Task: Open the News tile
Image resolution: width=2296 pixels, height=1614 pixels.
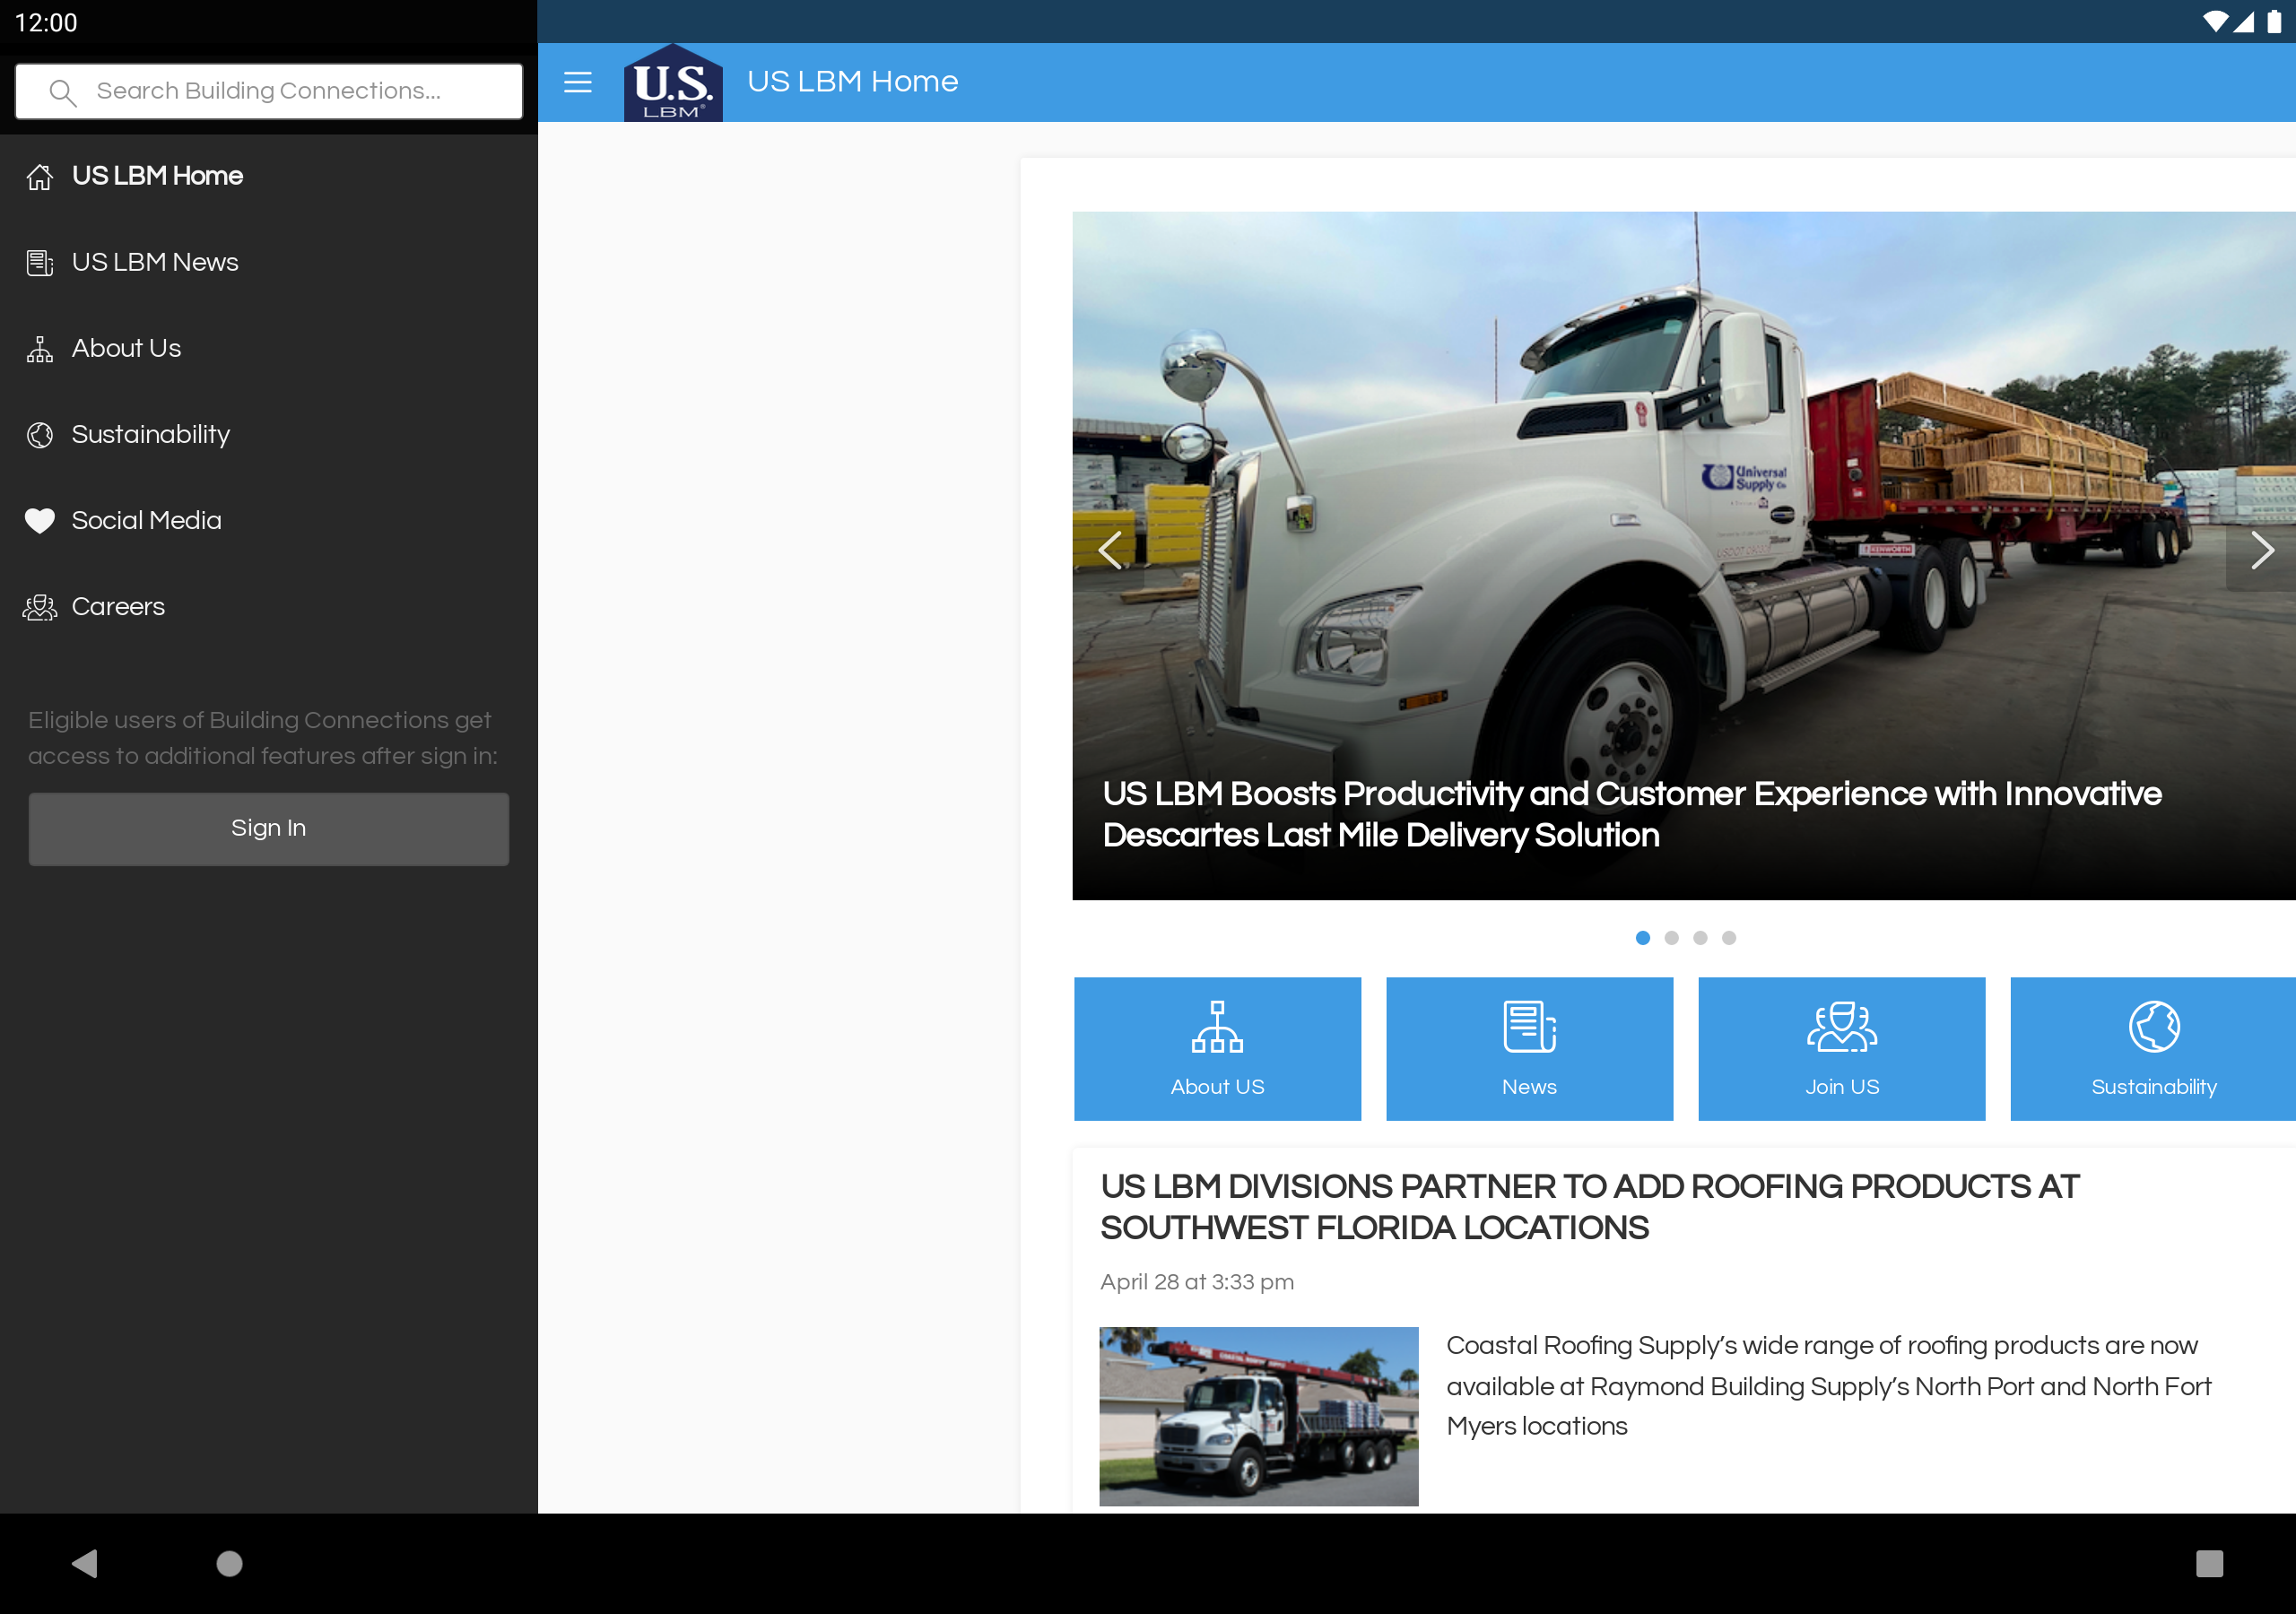Action: point(1529,1048)
